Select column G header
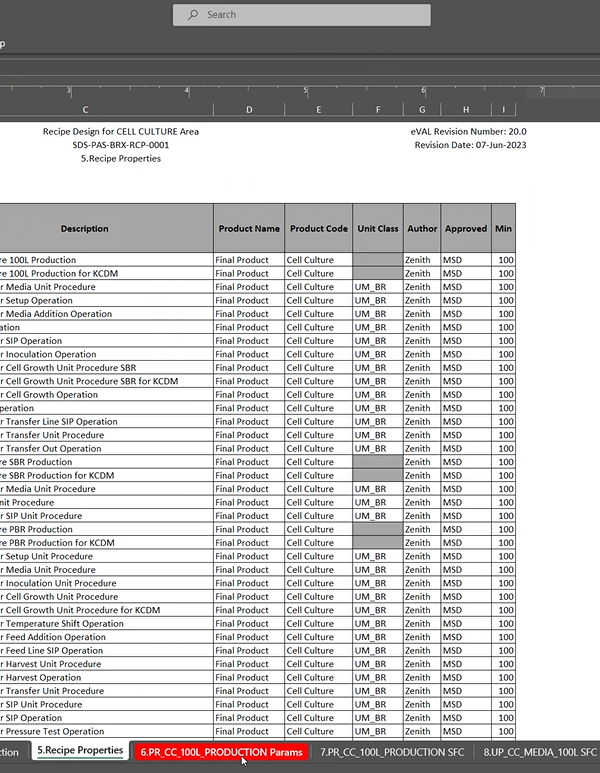Screen dimensions: 600x773 click(x=422, y=109)
